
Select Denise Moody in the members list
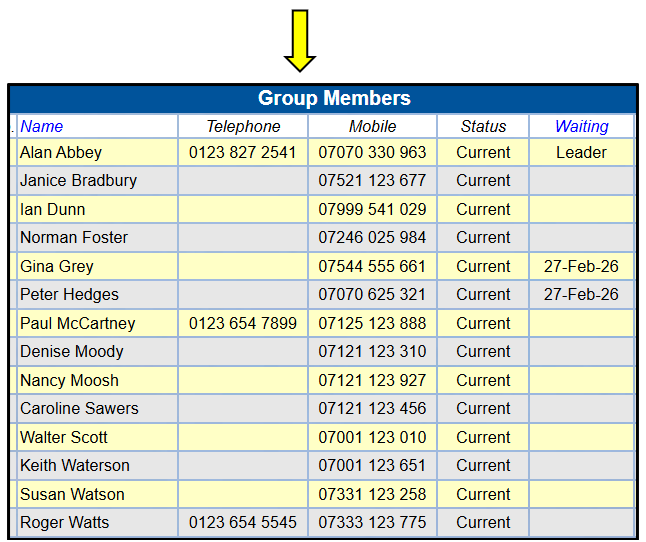click(x=72, y=352)
